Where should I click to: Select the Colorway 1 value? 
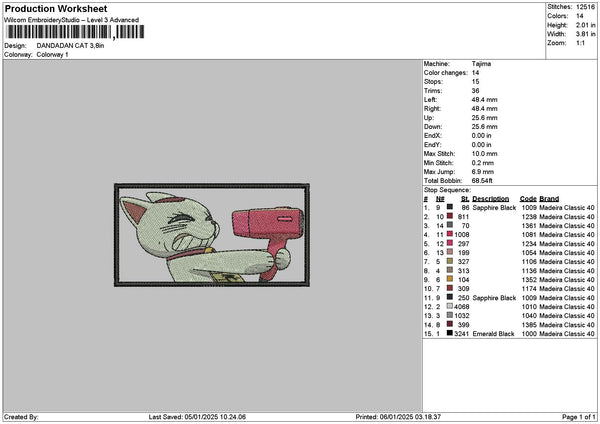pyautogui.click(x=52, y=55)
